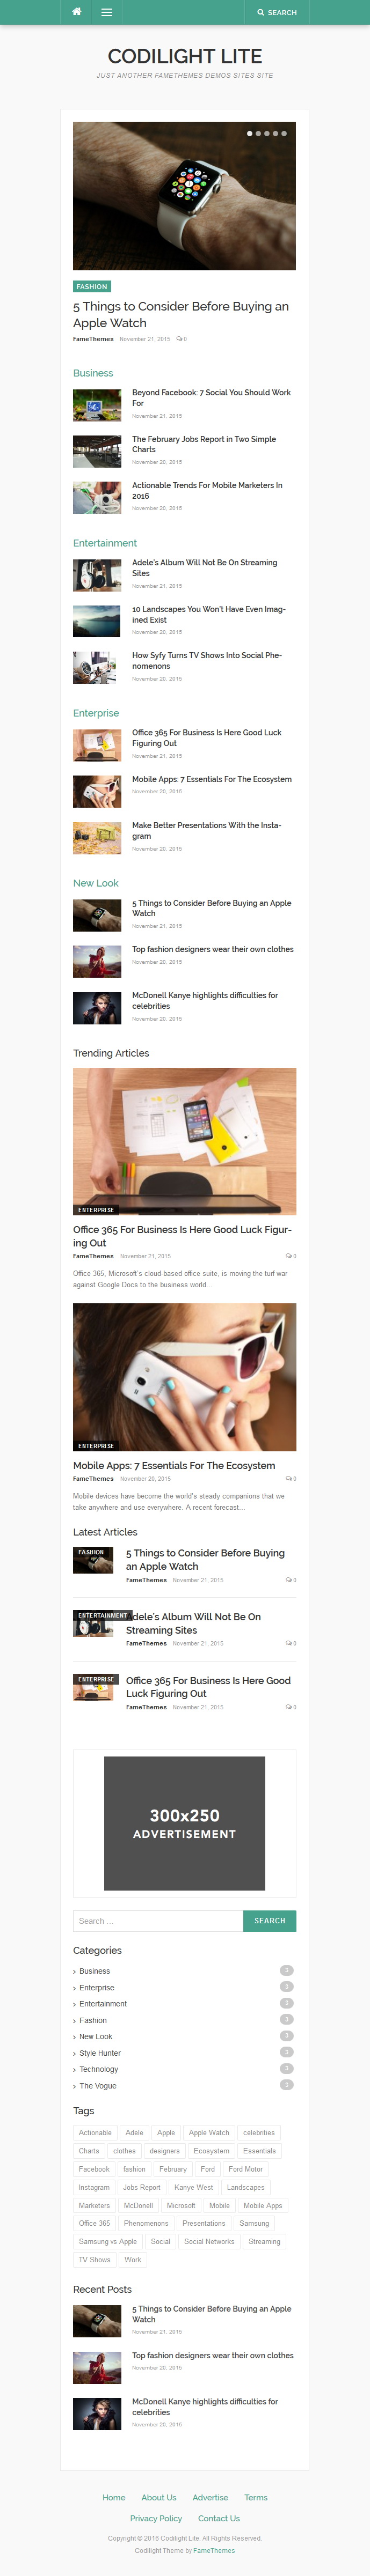Focus the sidebar Search input field
This screenshot has height=2576, width=370.
158,1920
